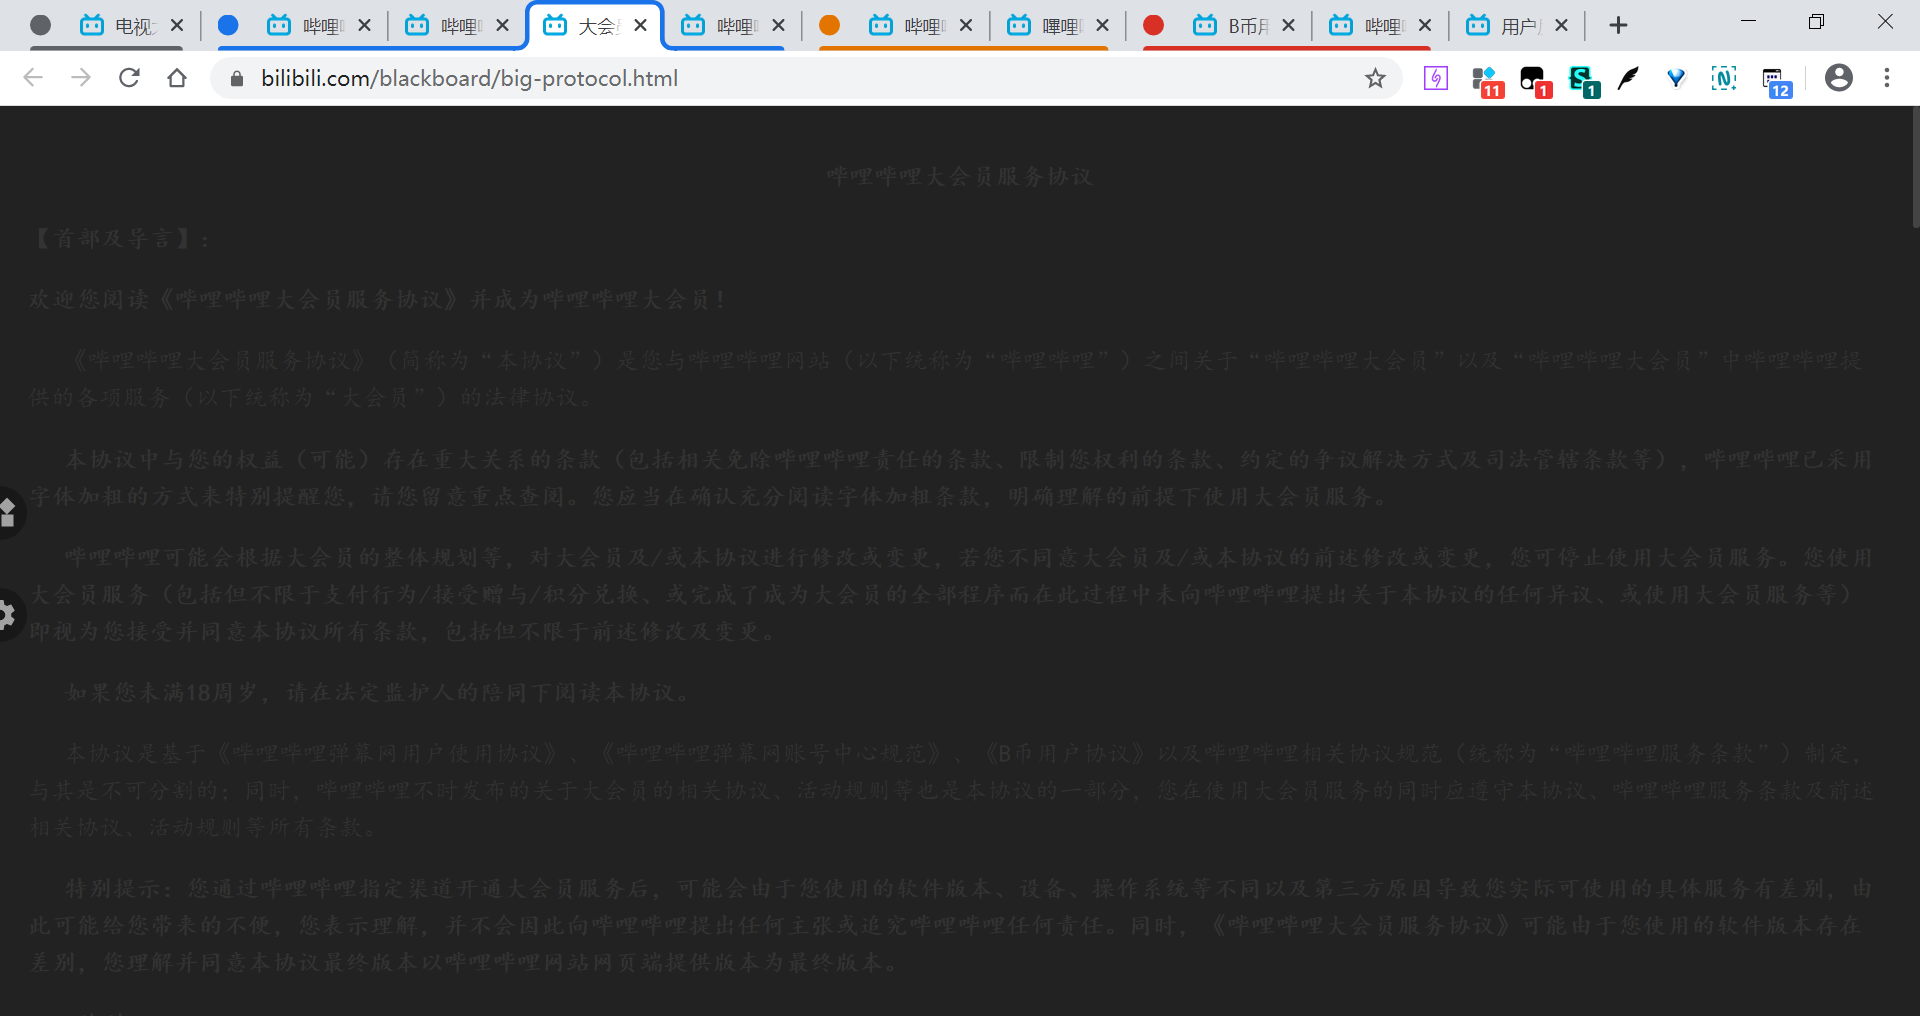This screenshot has width=1920, height=1016.
Task: Open the Dark Reader extension icon
Action: point(1435,78)
